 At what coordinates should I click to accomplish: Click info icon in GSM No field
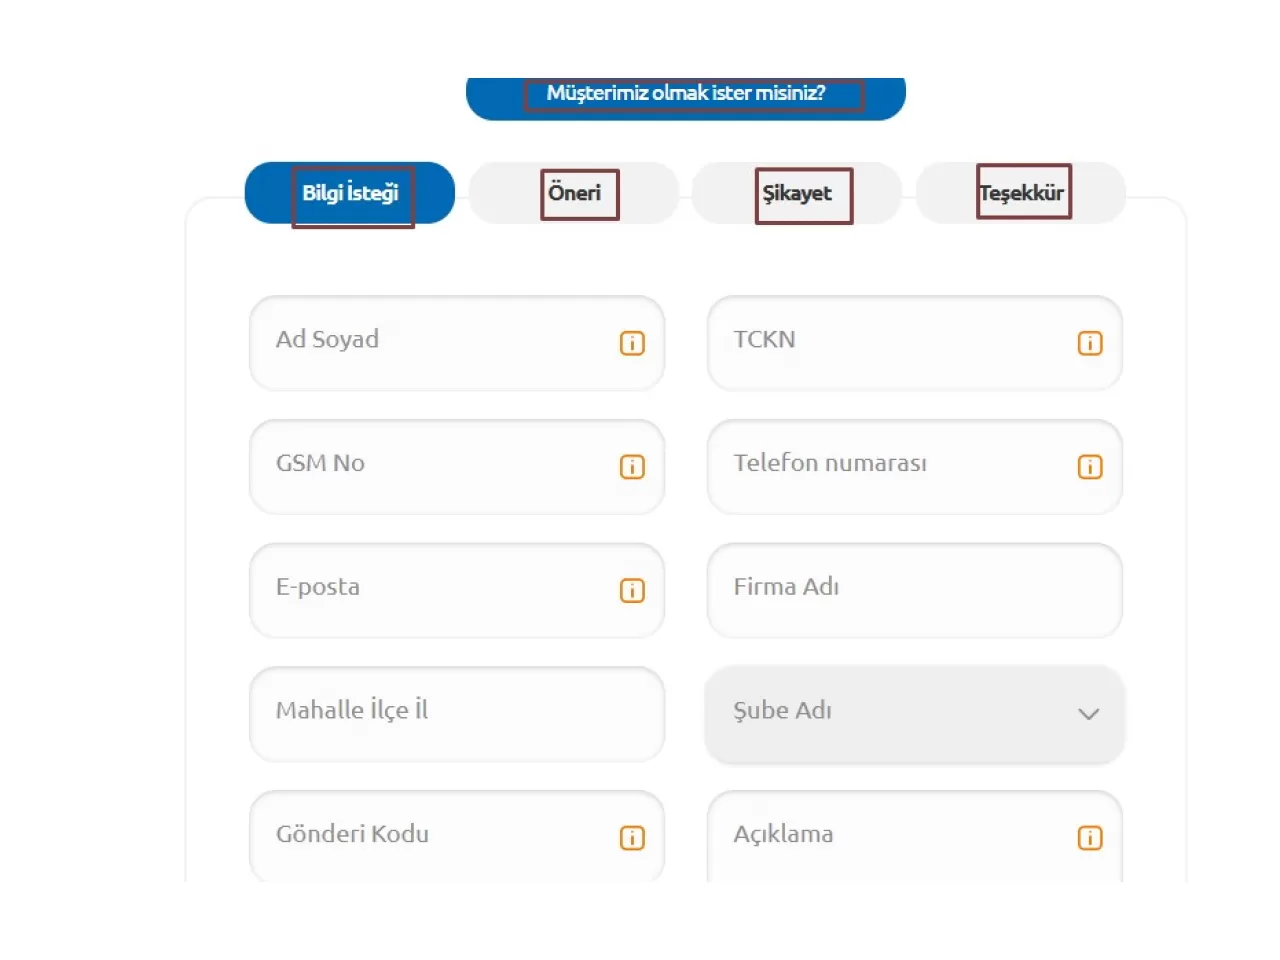click(632, 467)
